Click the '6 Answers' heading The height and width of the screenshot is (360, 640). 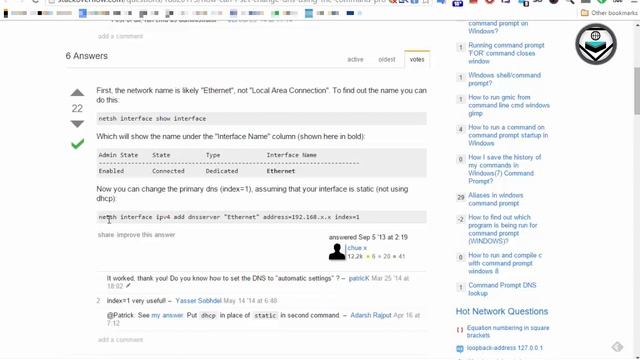pos(87,56)
